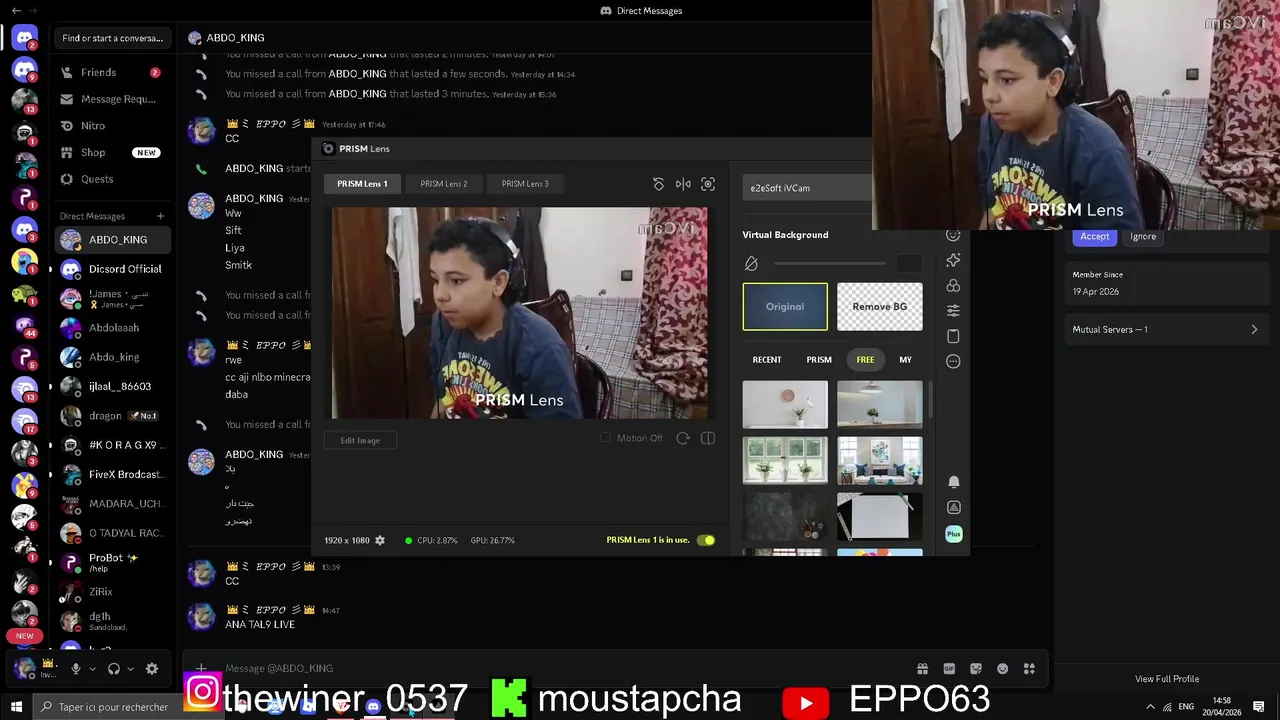The width and height of the screenshot is (1280, 720).
Task: Select living room sofa background thumbnail
Action: point(880,461)
